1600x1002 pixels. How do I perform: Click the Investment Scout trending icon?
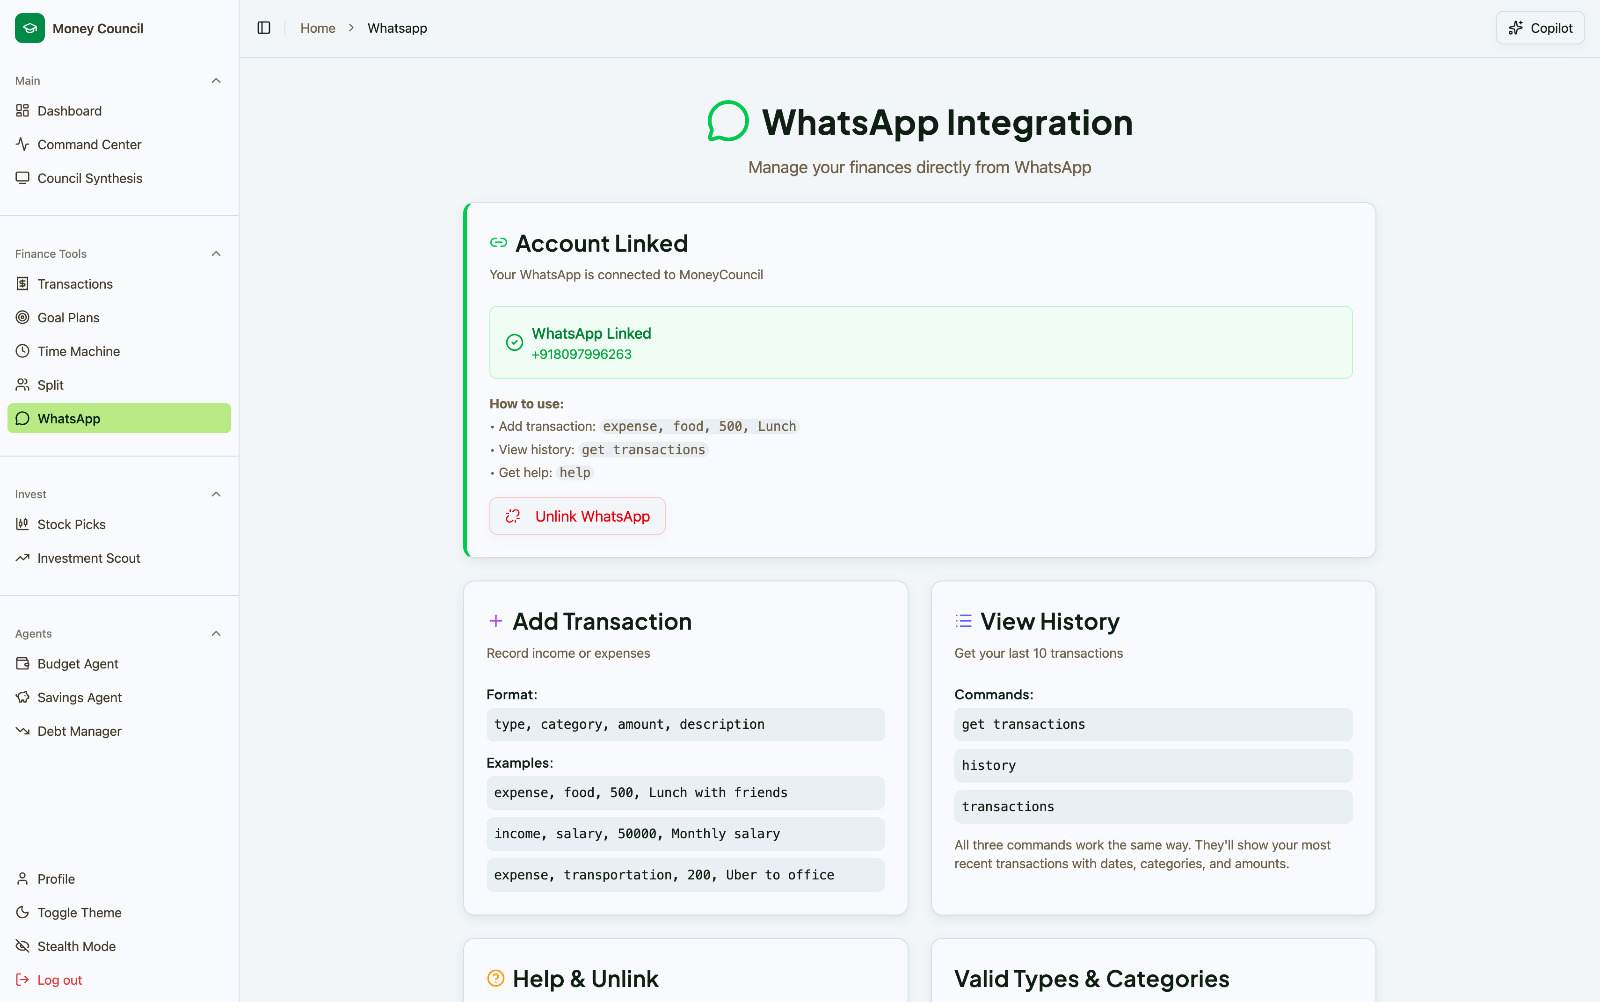click(23, 558)
